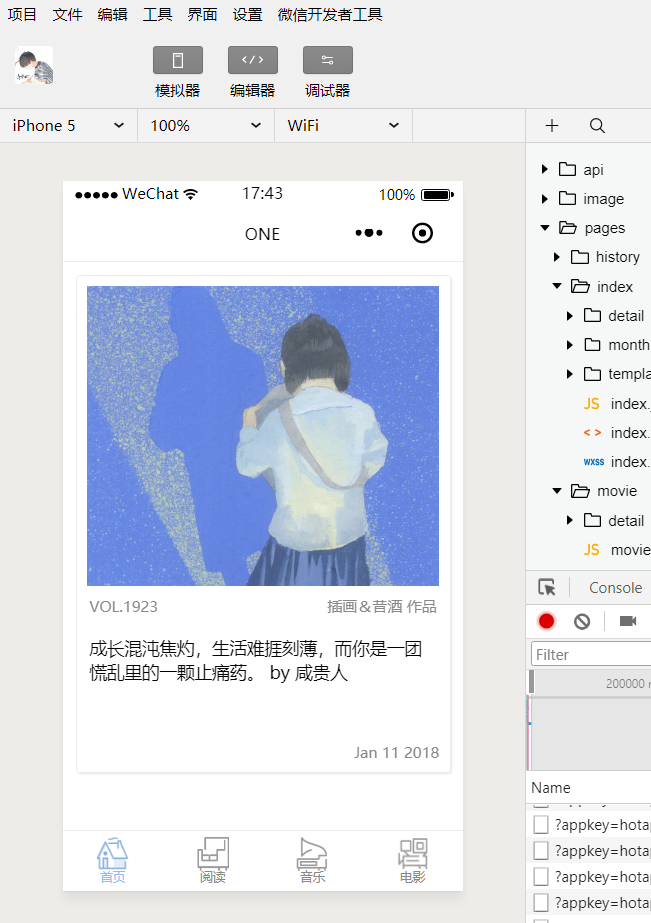
Task: Expand the detail folder under index
Action: click(570, 316)
